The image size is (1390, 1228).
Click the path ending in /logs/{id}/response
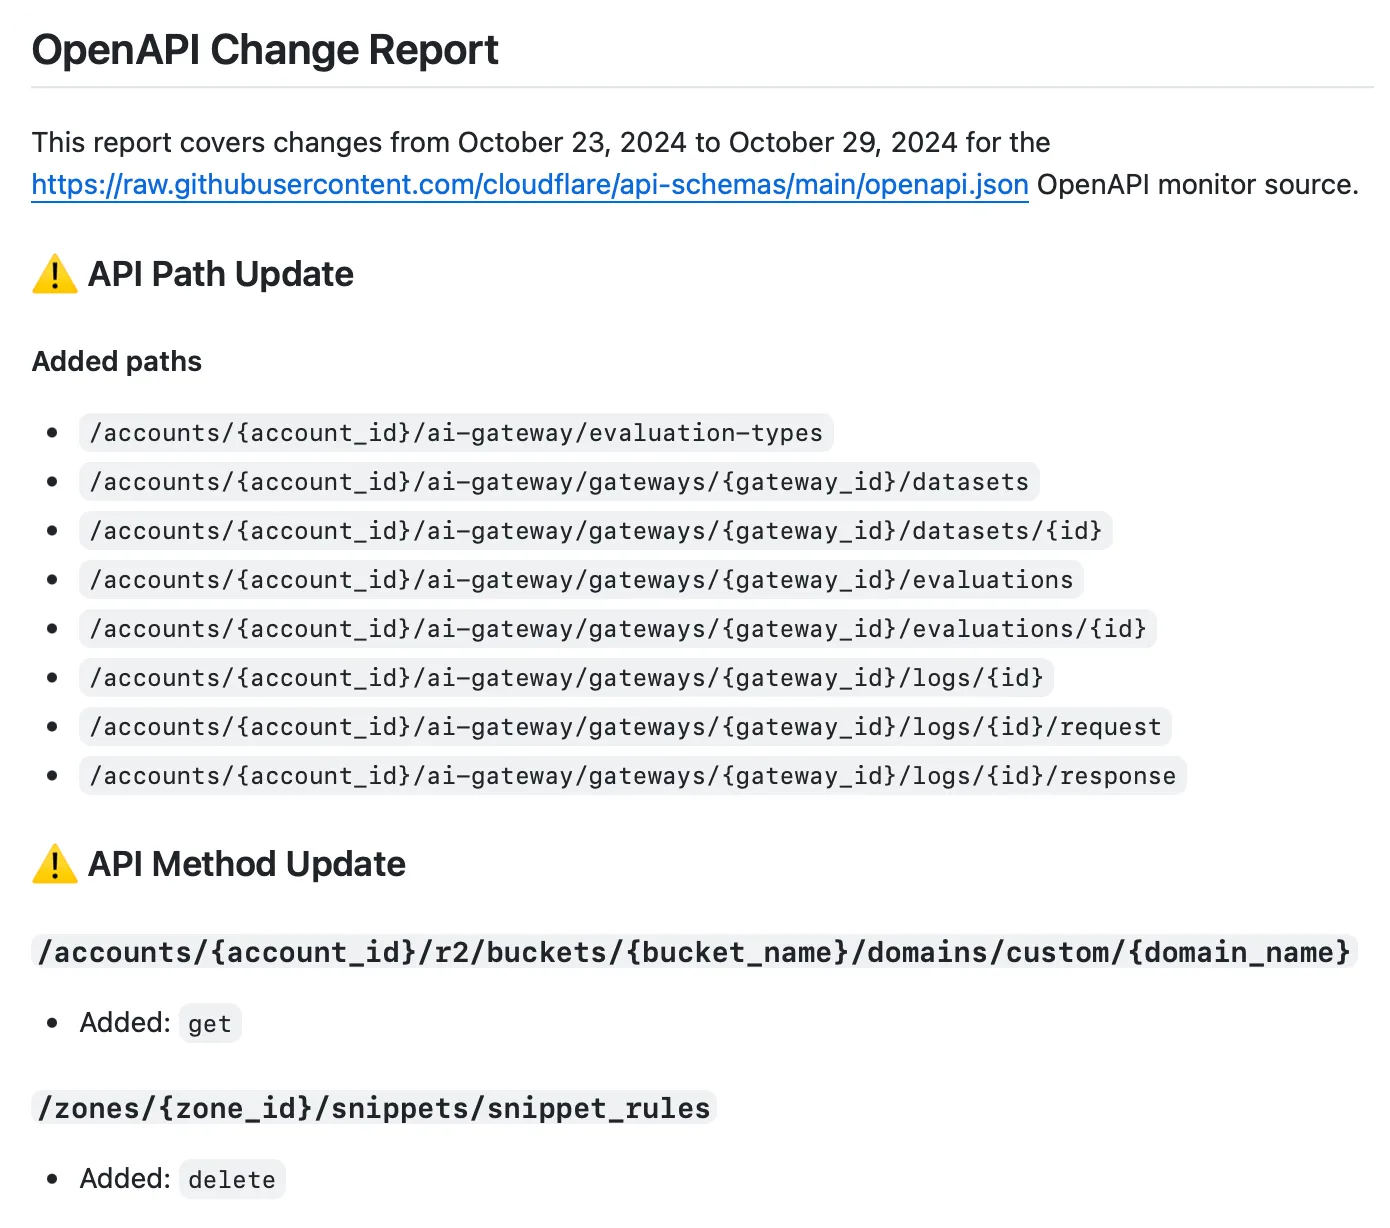coord(632,776)
